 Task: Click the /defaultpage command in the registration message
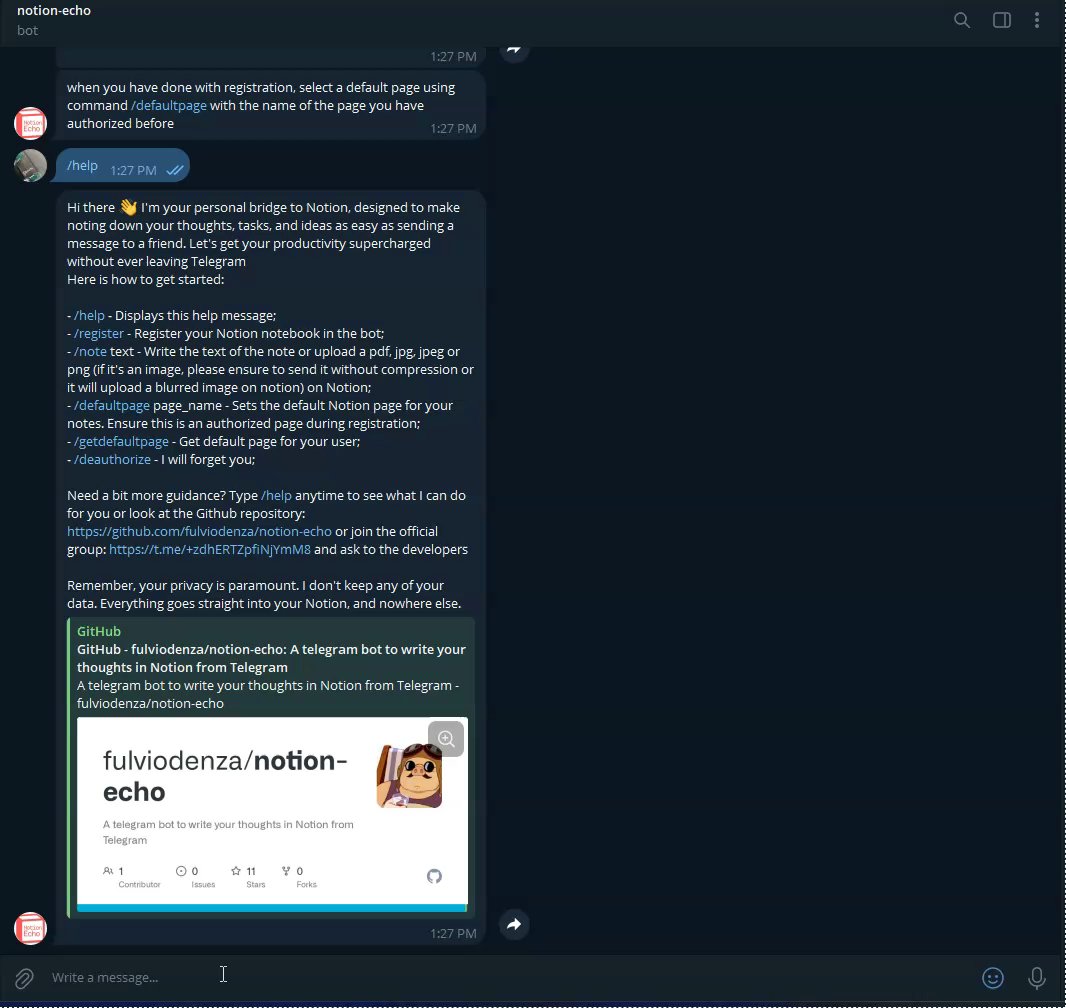pyautogui.click(x=169, y=105)
